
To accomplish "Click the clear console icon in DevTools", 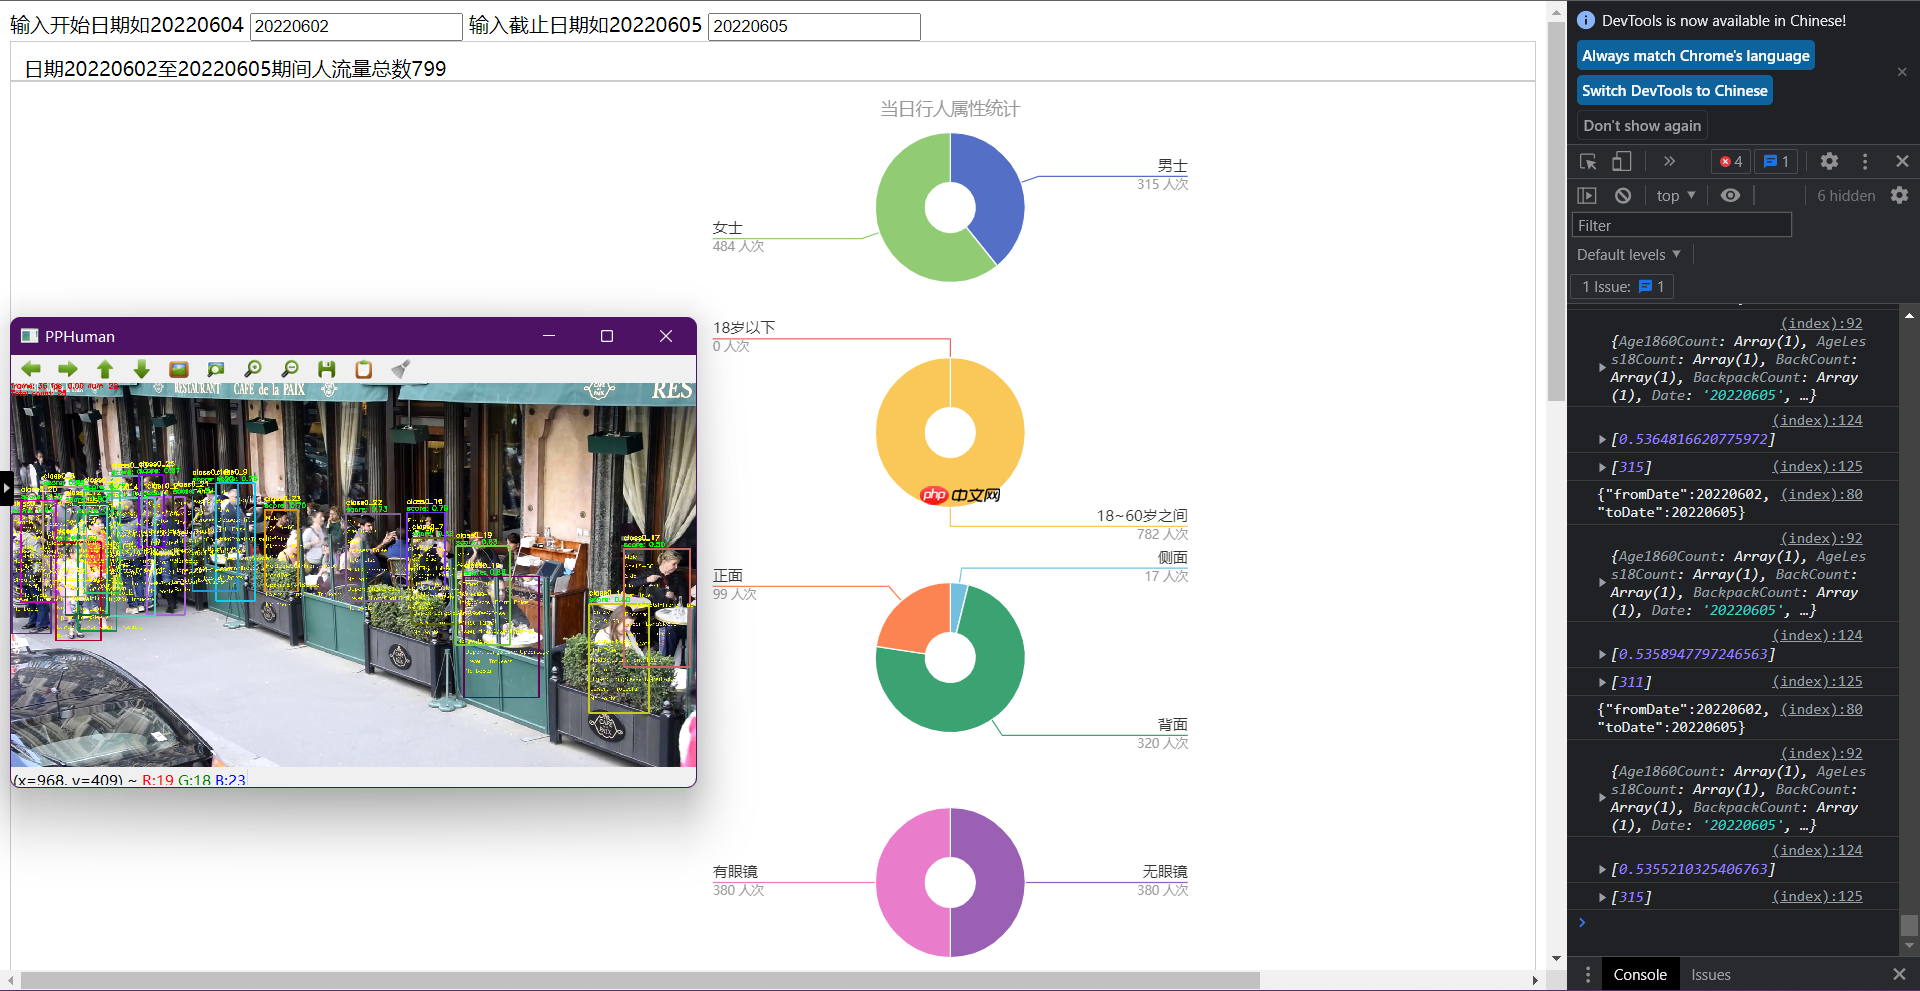I will 1623,196.
